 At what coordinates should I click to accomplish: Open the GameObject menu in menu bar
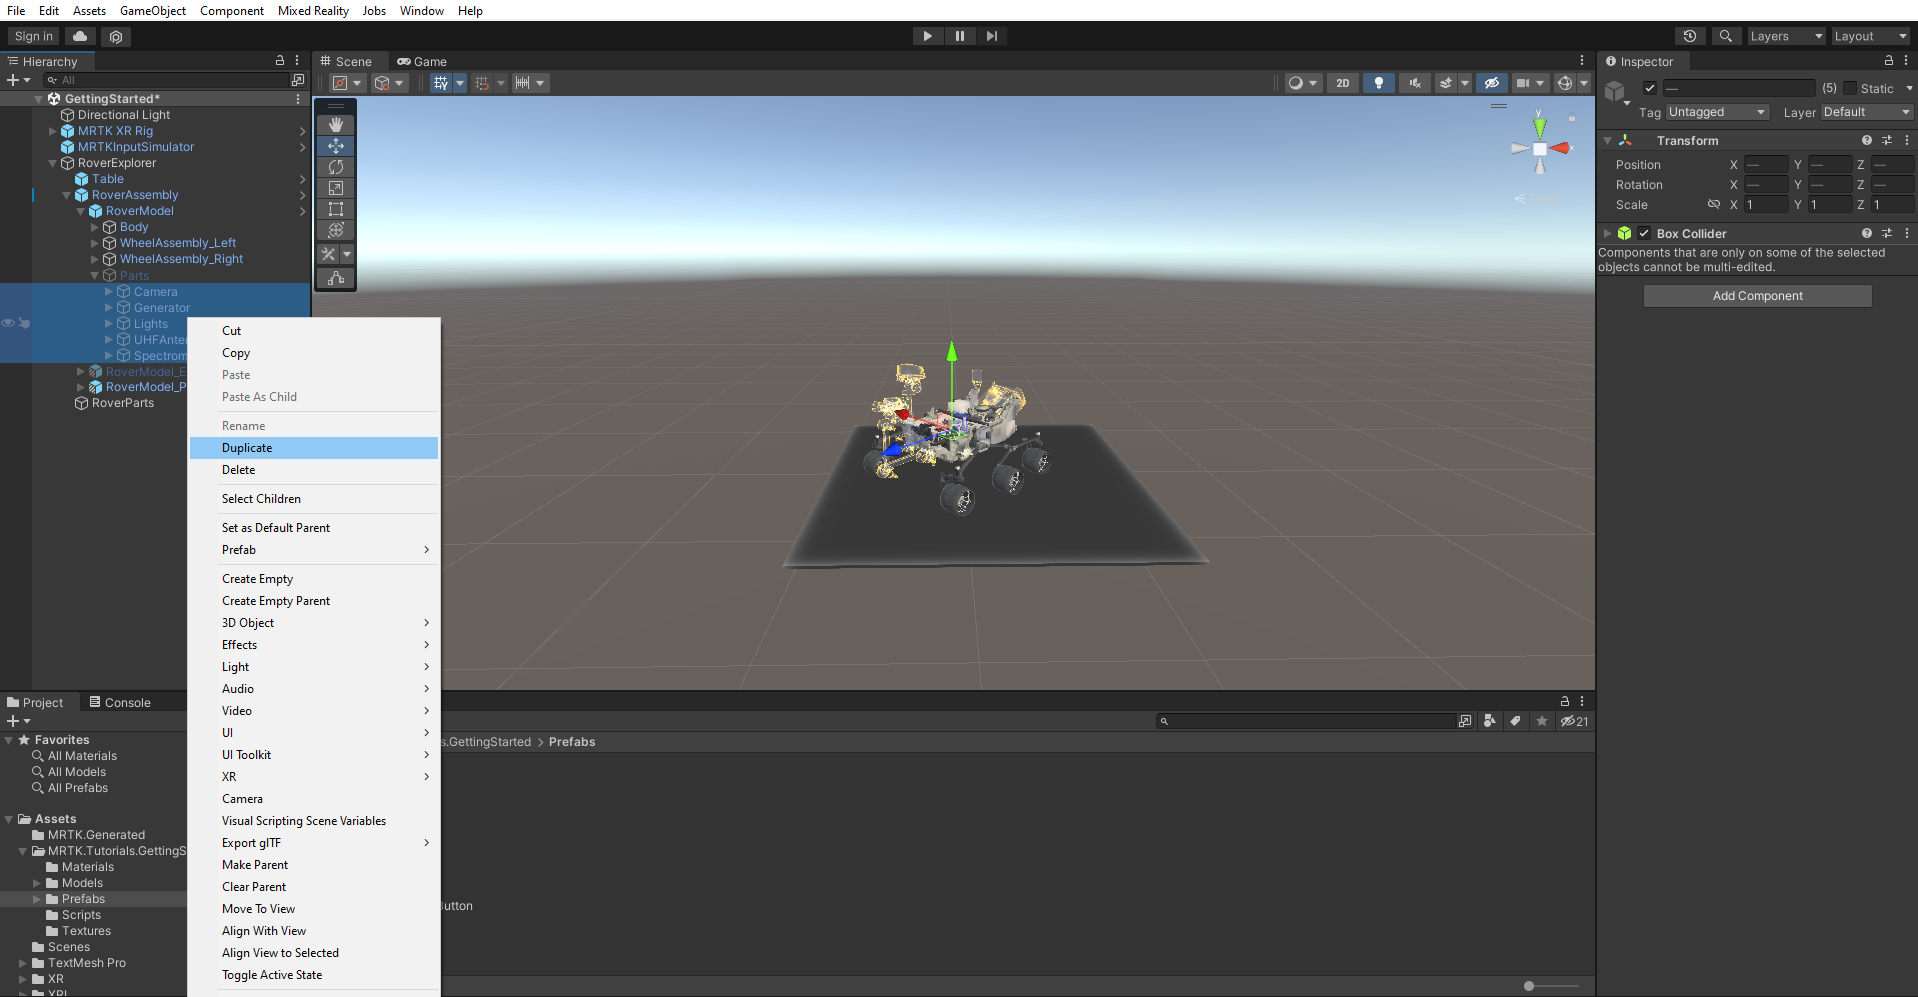(153, 11)
